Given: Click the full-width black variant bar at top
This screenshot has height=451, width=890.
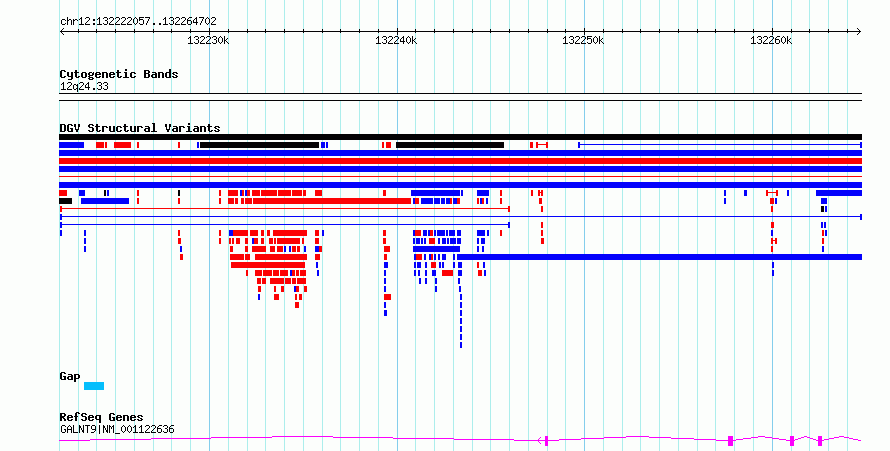Looking at the screenshot, I should point(460,137).
